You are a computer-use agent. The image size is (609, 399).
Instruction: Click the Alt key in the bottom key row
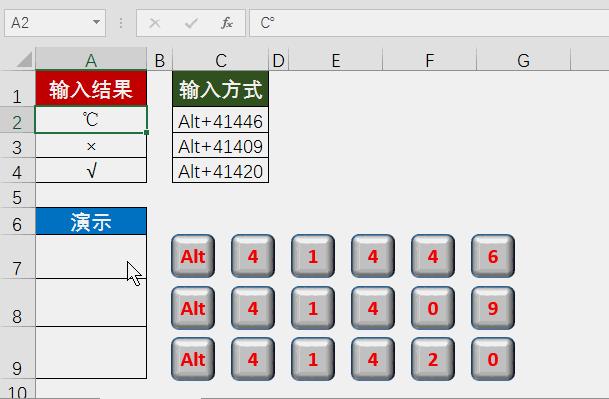193,359
